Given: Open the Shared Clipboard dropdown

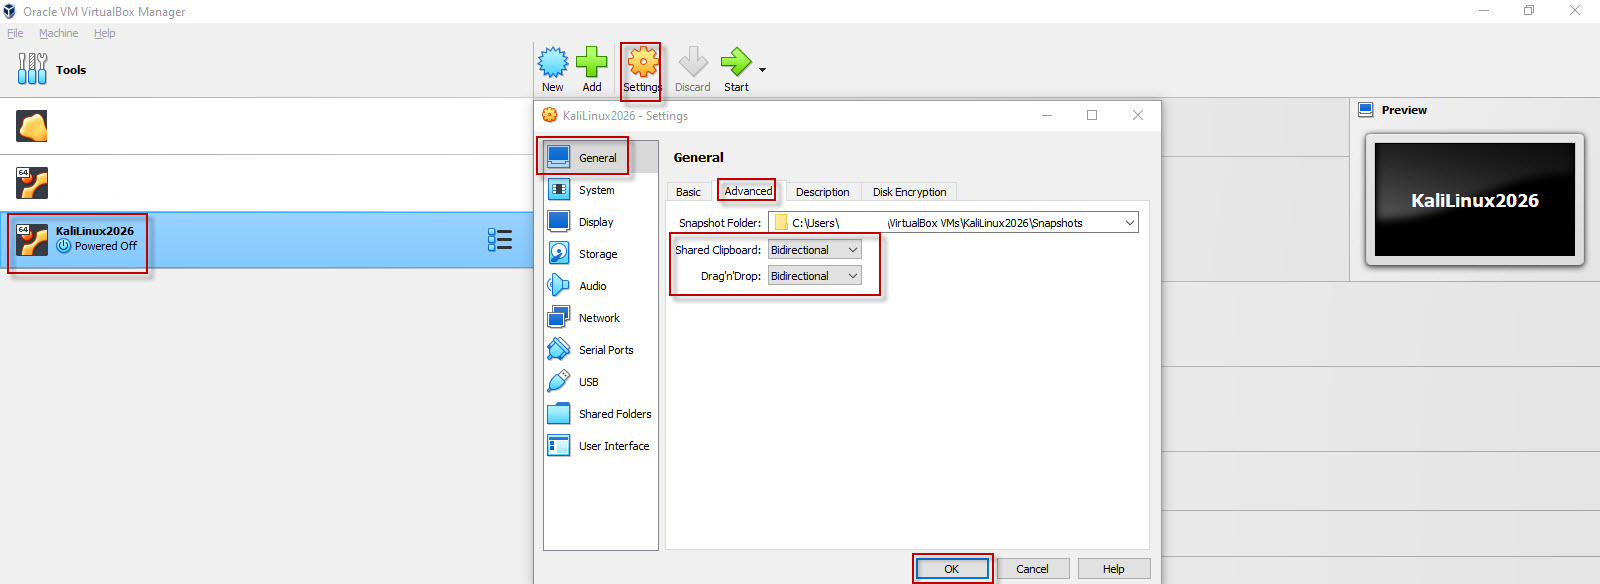Looking at the screenshot, I should pos(814,250).
